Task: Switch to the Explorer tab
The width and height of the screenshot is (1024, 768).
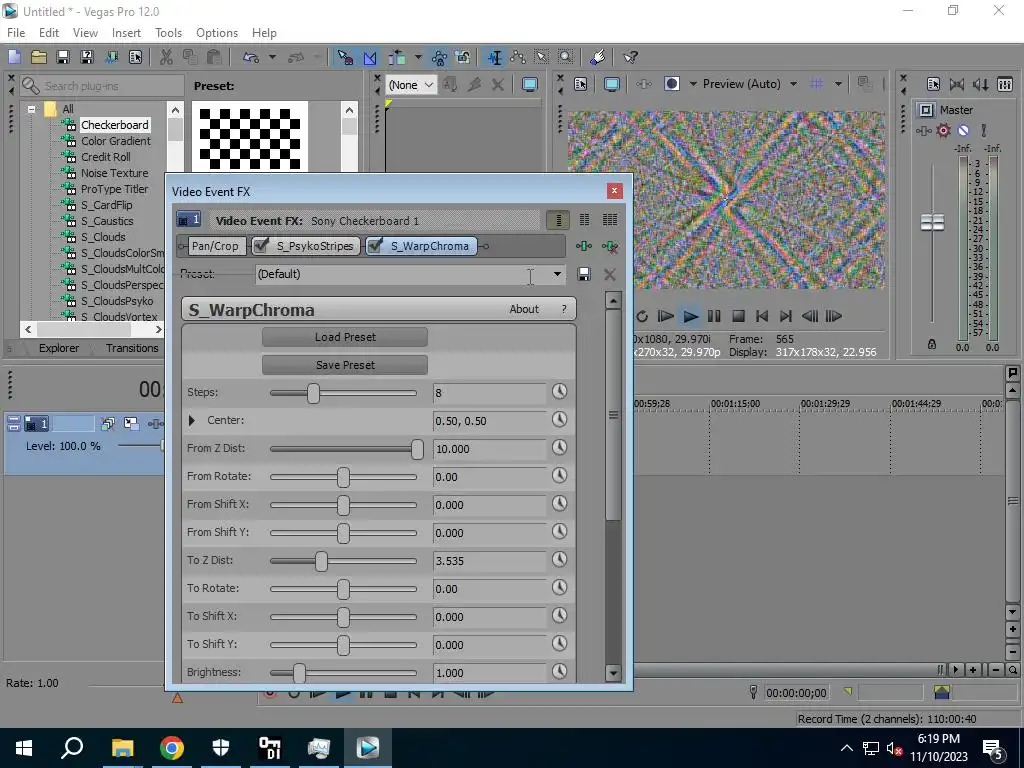Action: tap(59, 348)
